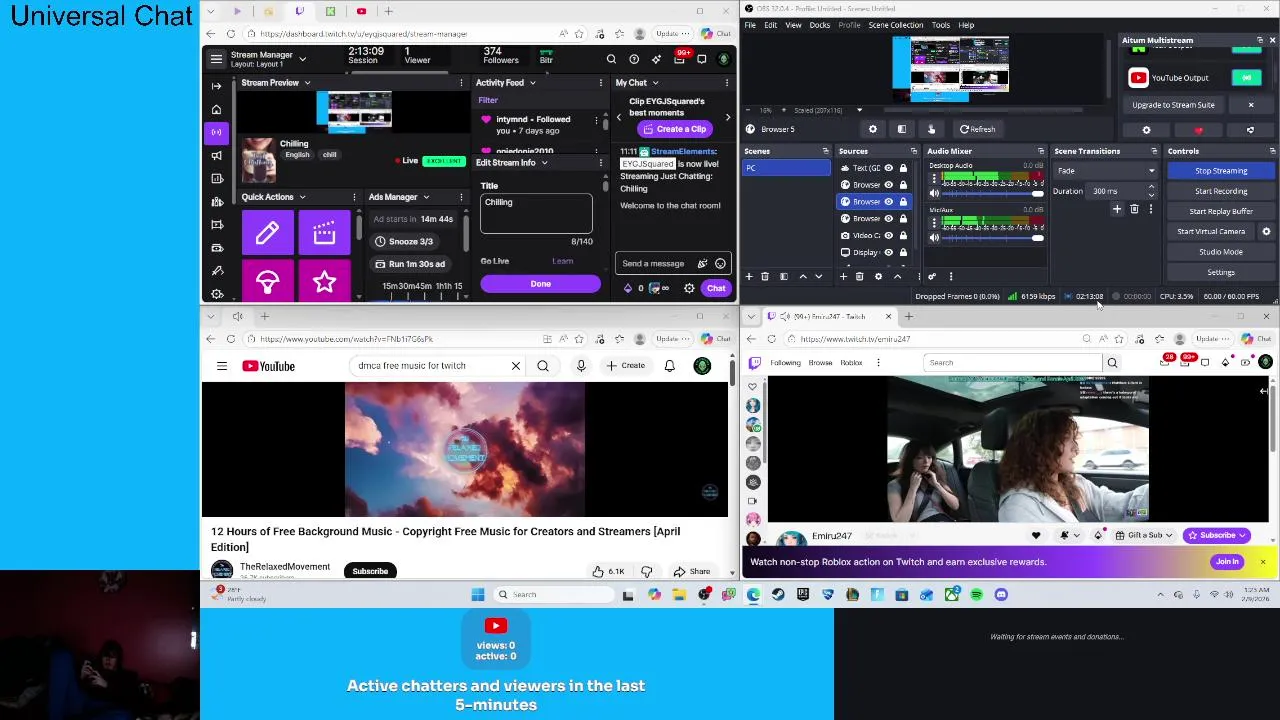Toggle visibility of Video Capture source
Viewport: 1280px width, 720px height.
point(888,236)
